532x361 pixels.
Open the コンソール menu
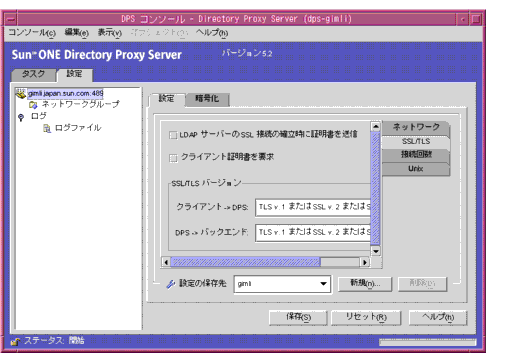coord(32,33)
